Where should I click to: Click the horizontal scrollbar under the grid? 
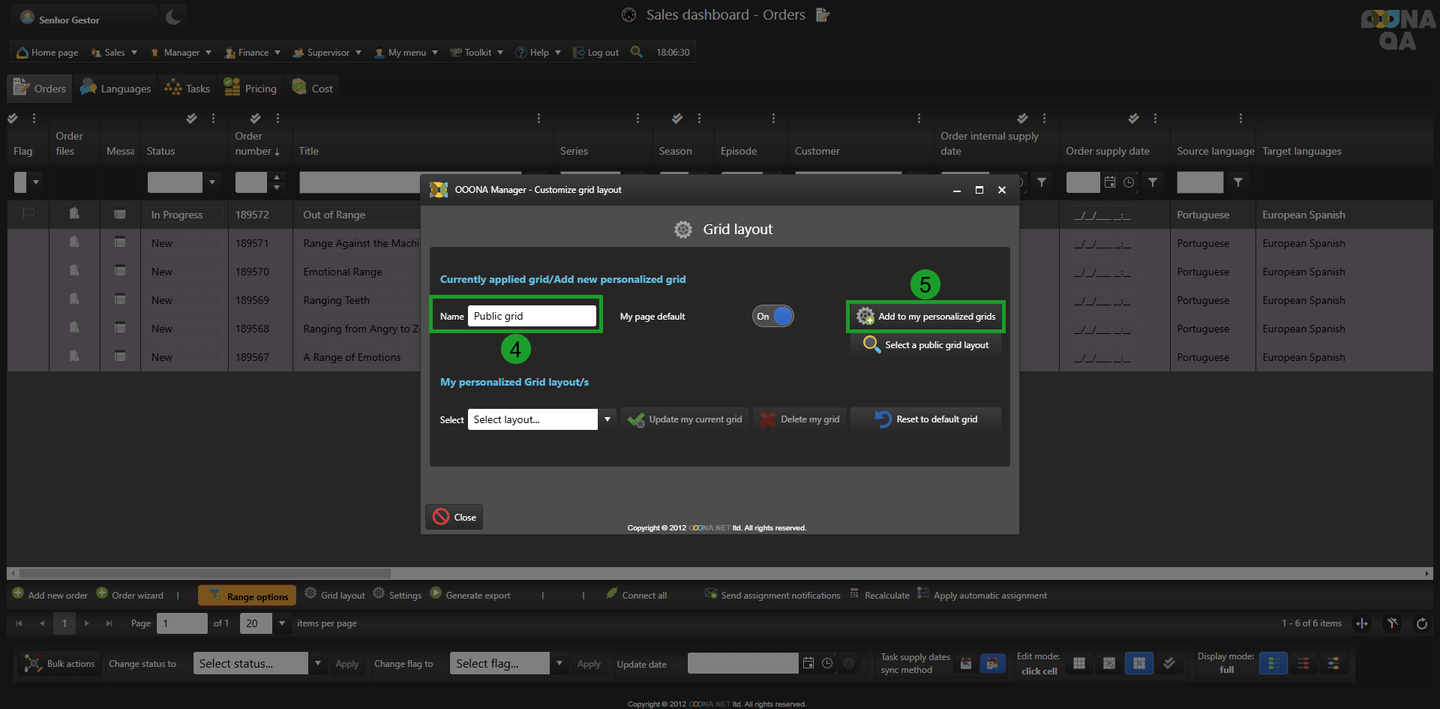pos(719,574)
